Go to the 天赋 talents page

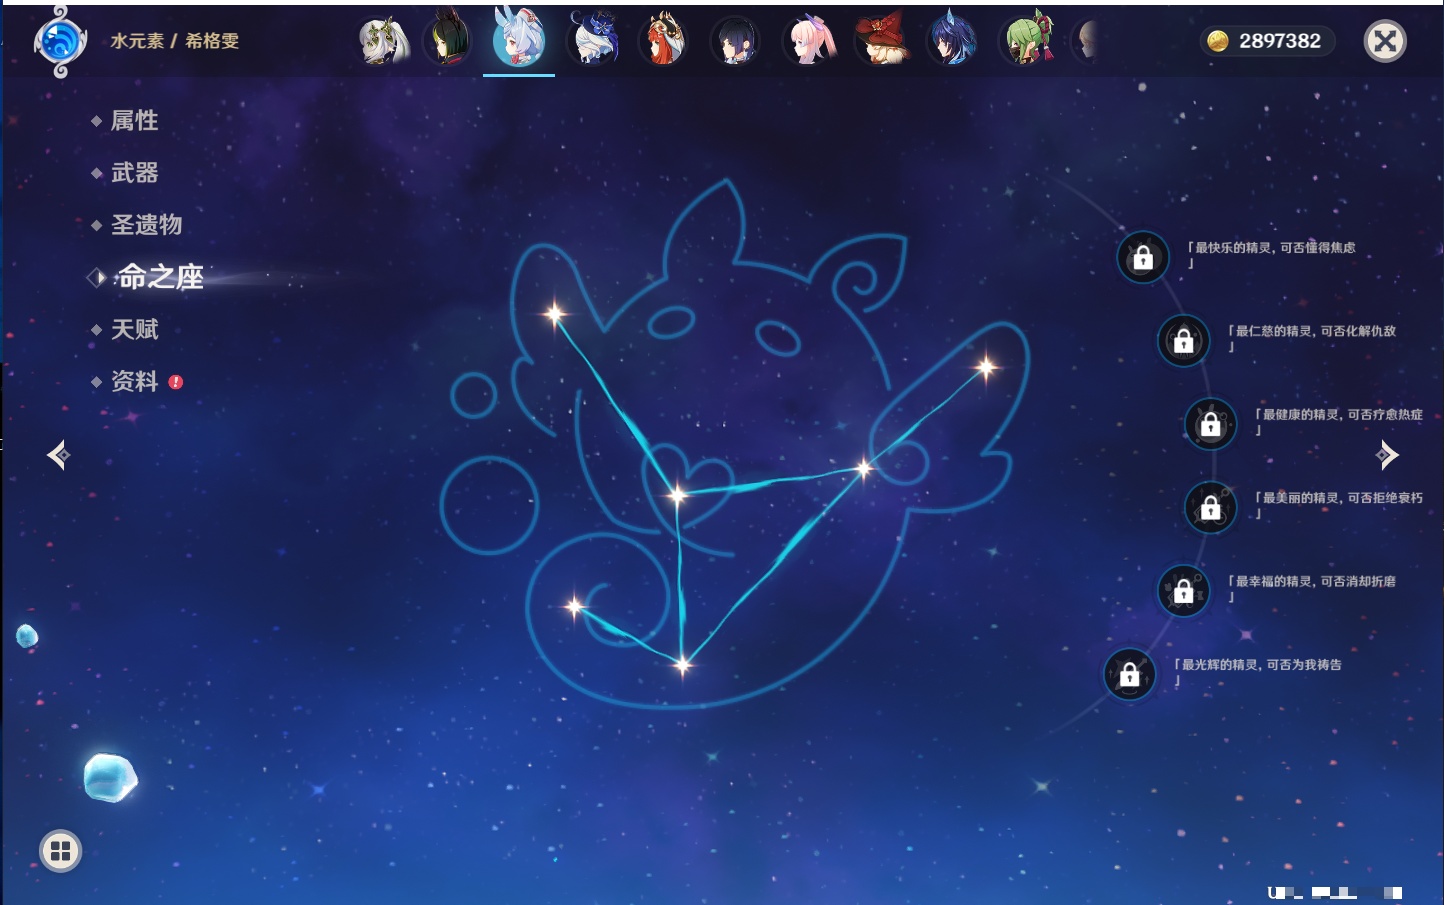pos(134,329)
